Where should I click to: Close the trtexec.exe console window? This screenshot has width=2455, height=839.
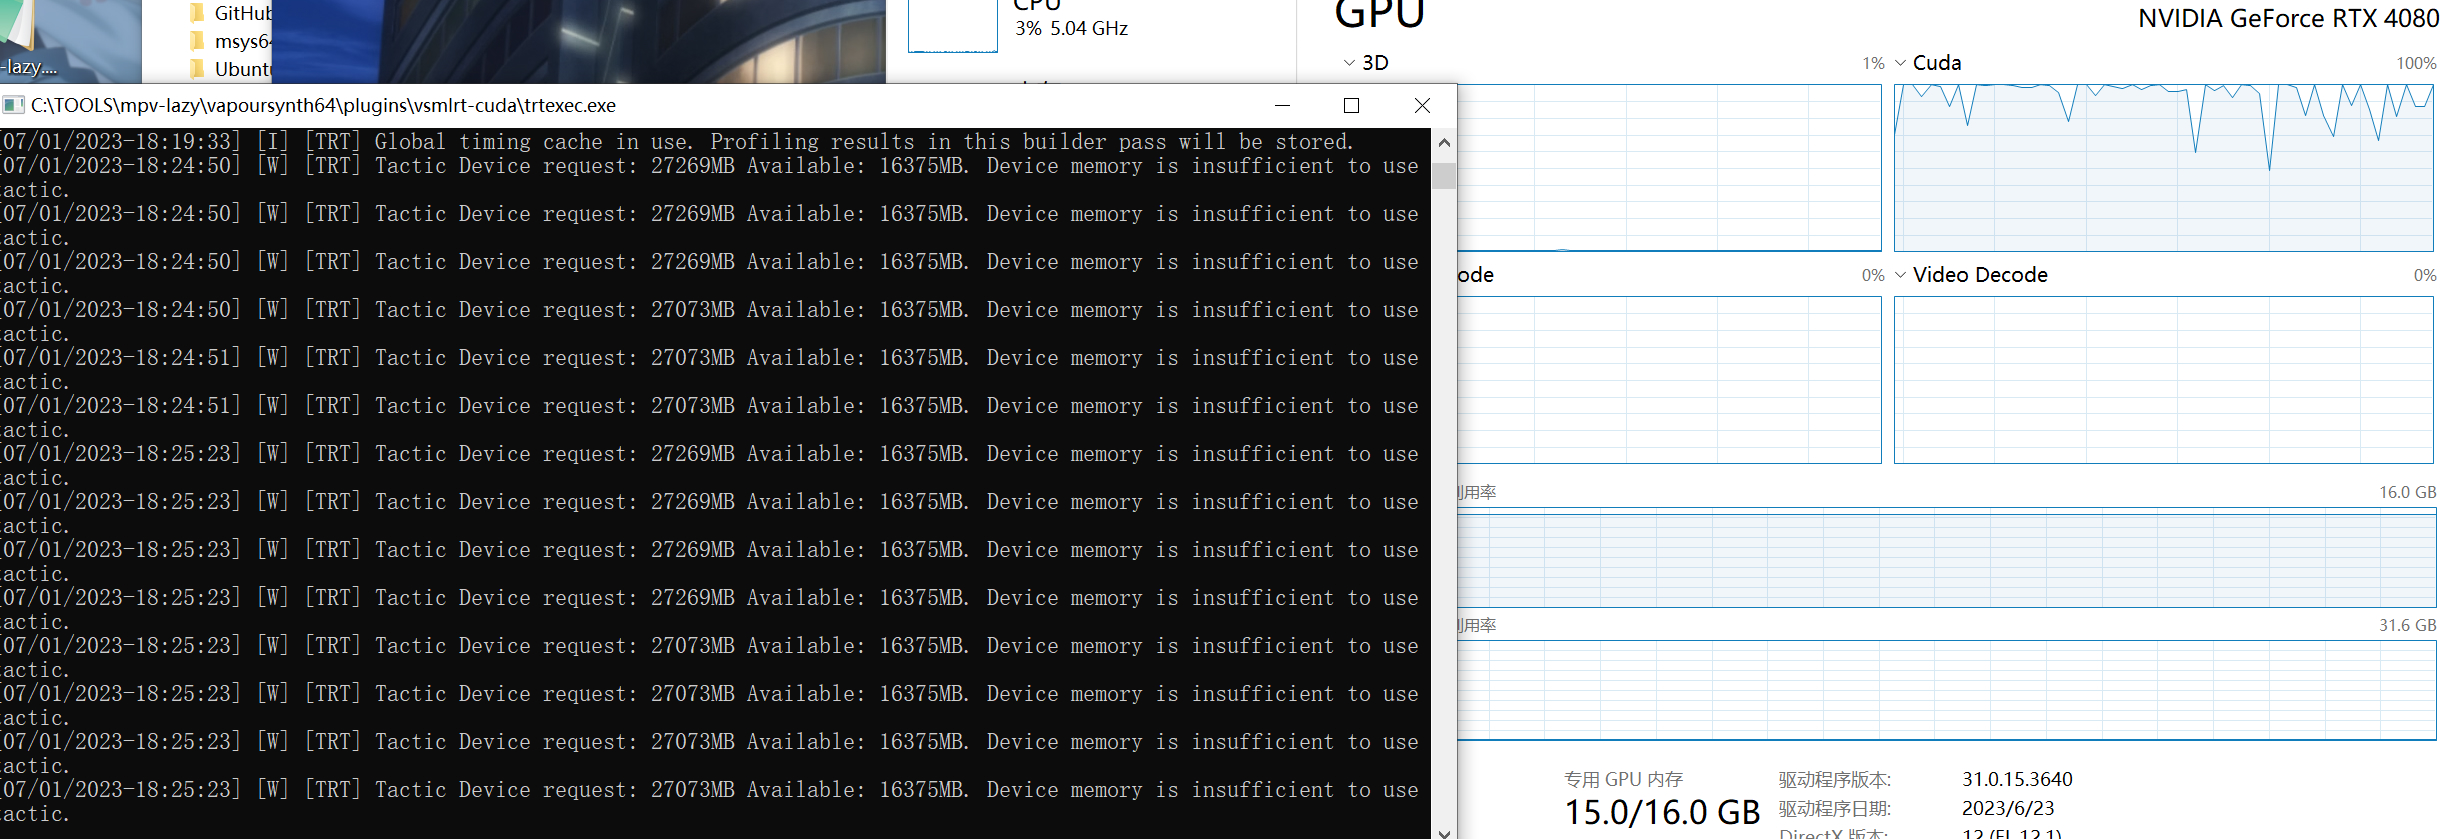point(1422,105)
